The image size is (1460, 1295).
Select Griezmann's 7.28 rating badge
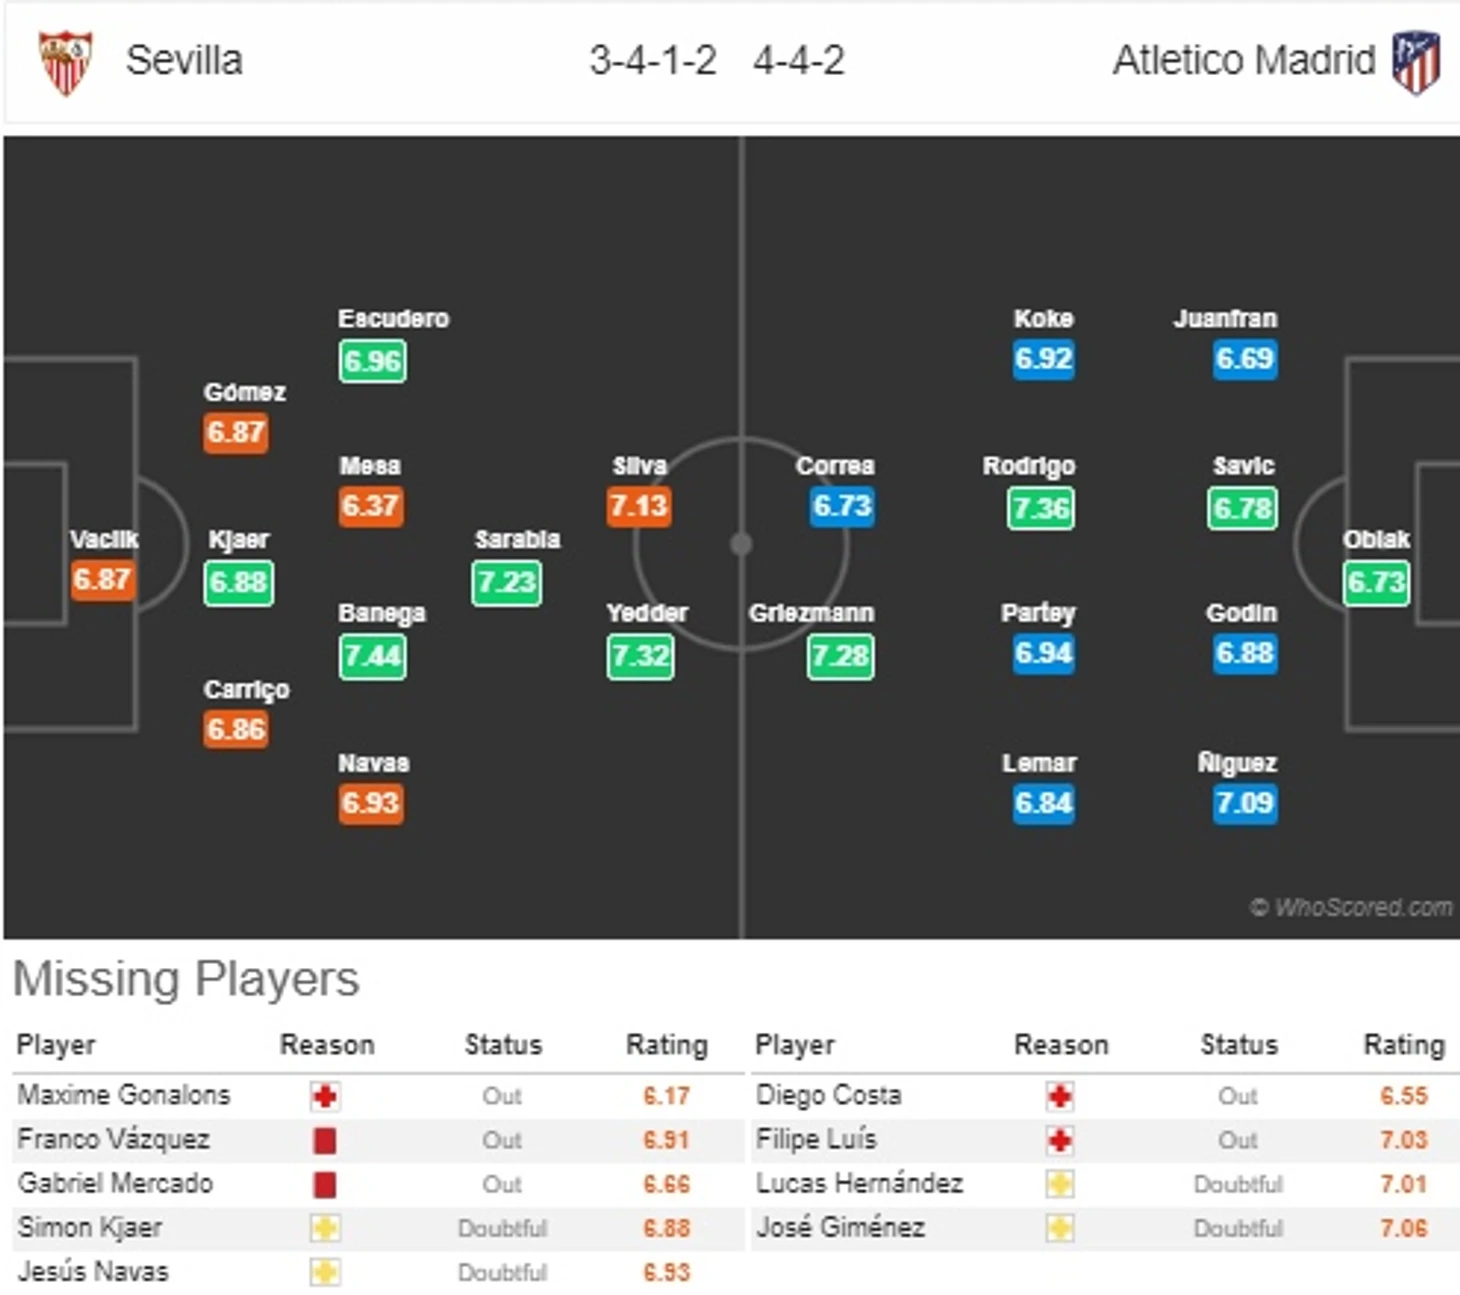point(840,656)
